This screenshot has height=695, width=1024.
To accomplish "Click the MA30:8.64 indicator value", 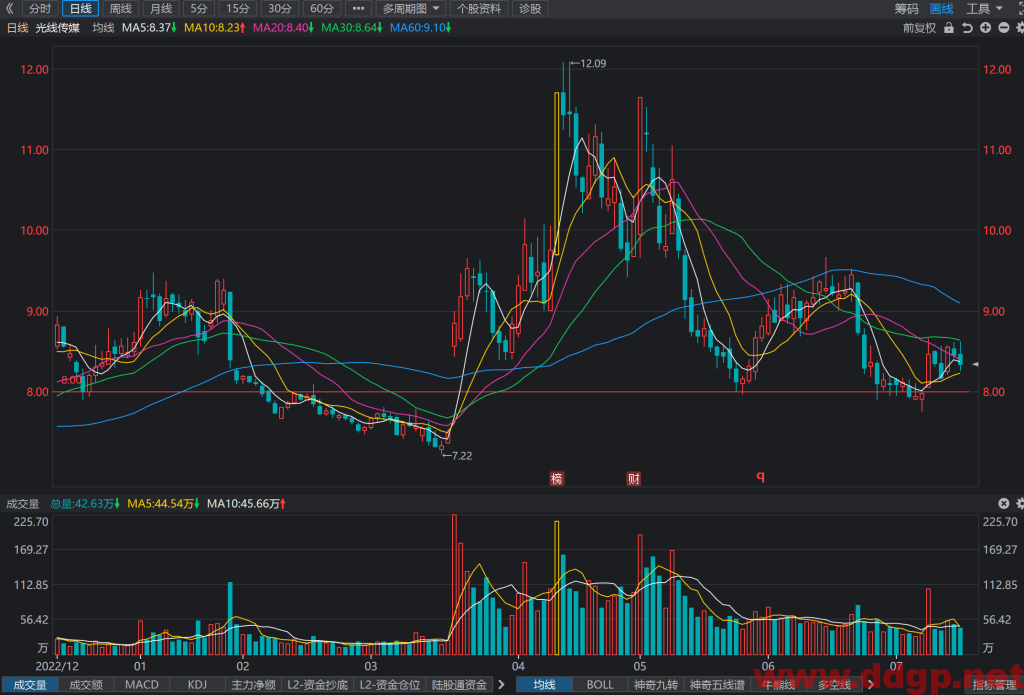I will (x=352, y=28).
